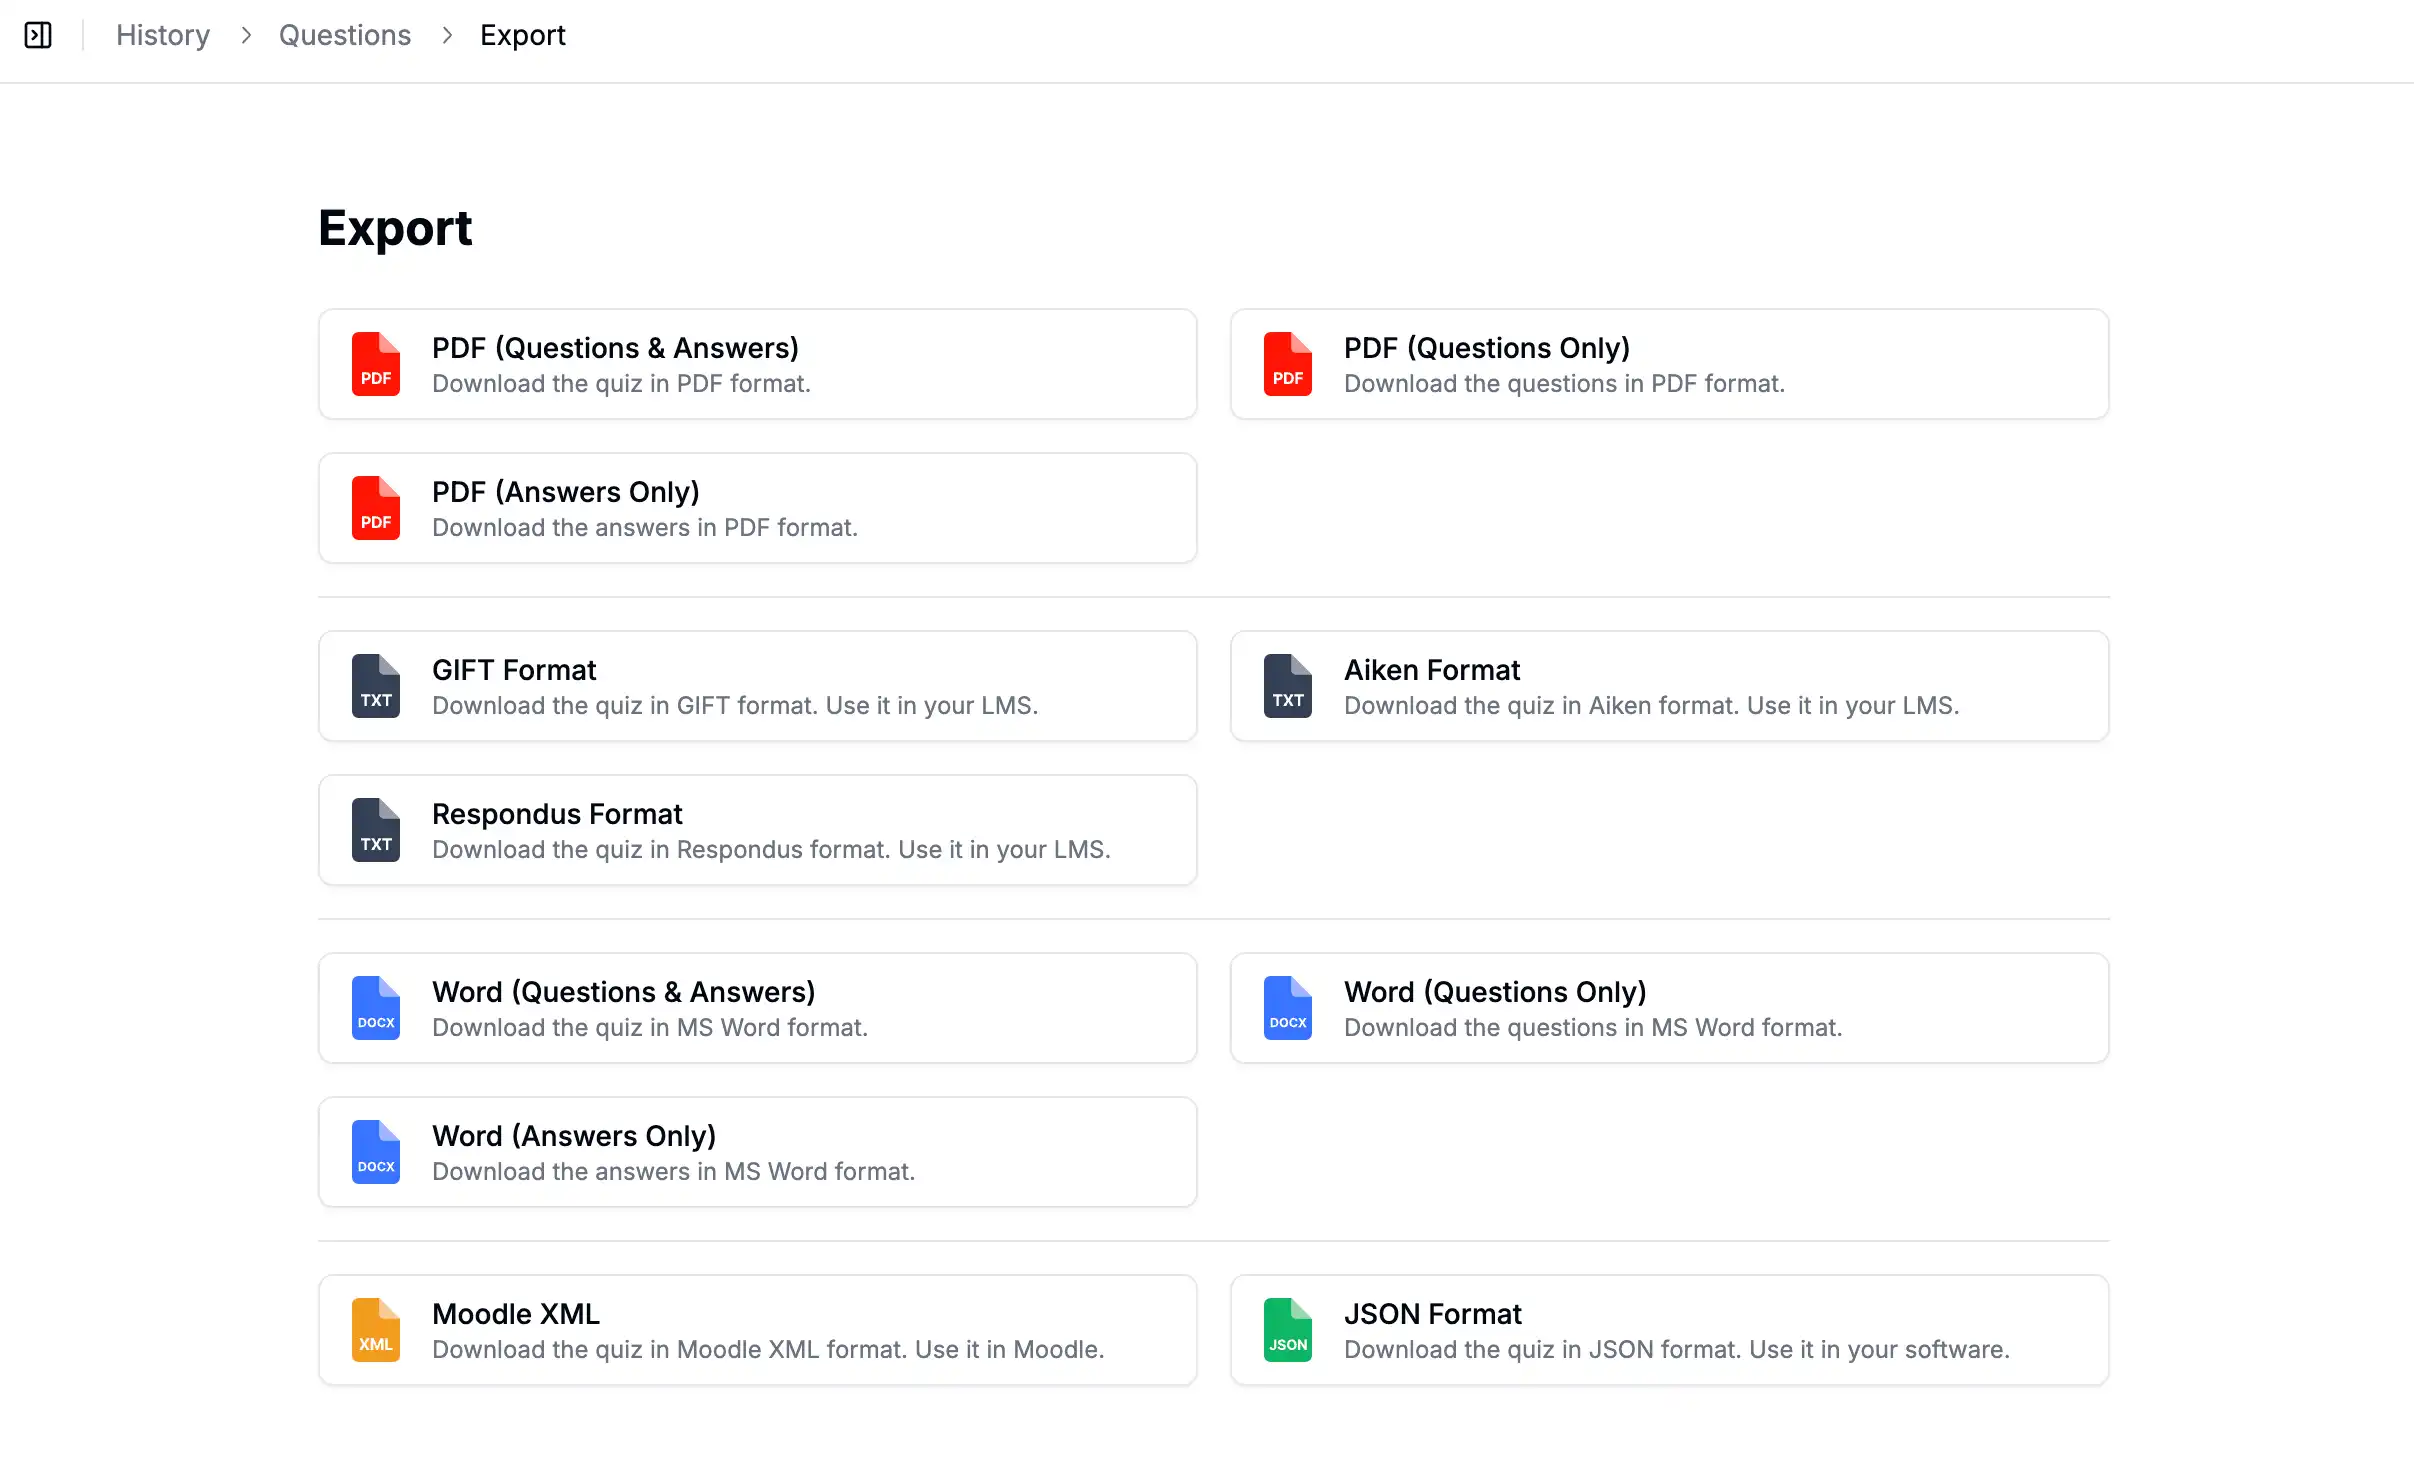
Task: Click DOCX icon for Word Questions Only
Action: (1288, 1008)
